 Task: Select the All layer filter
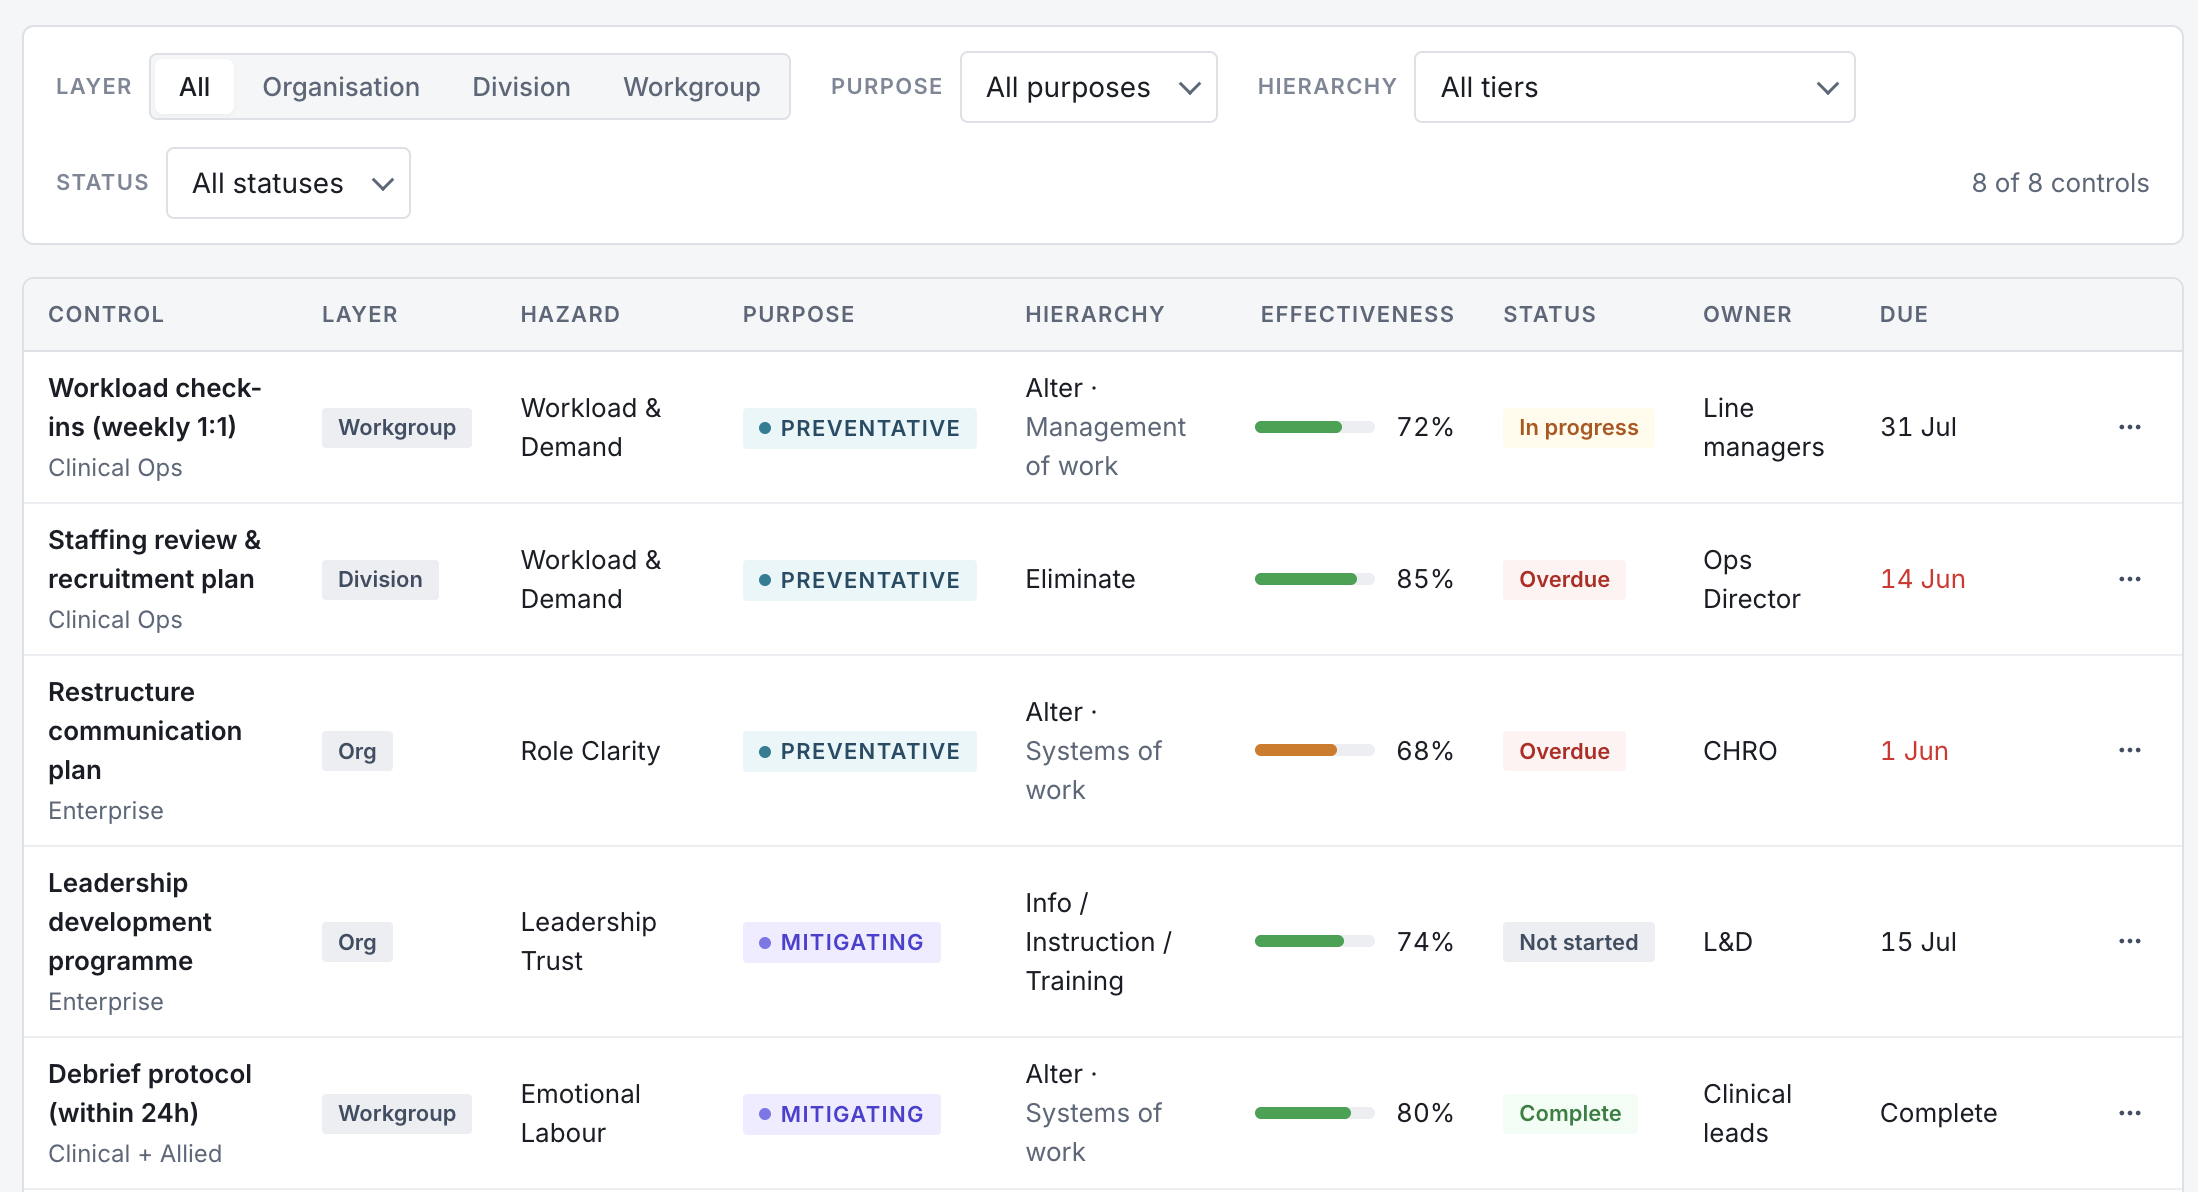point(194,87)
